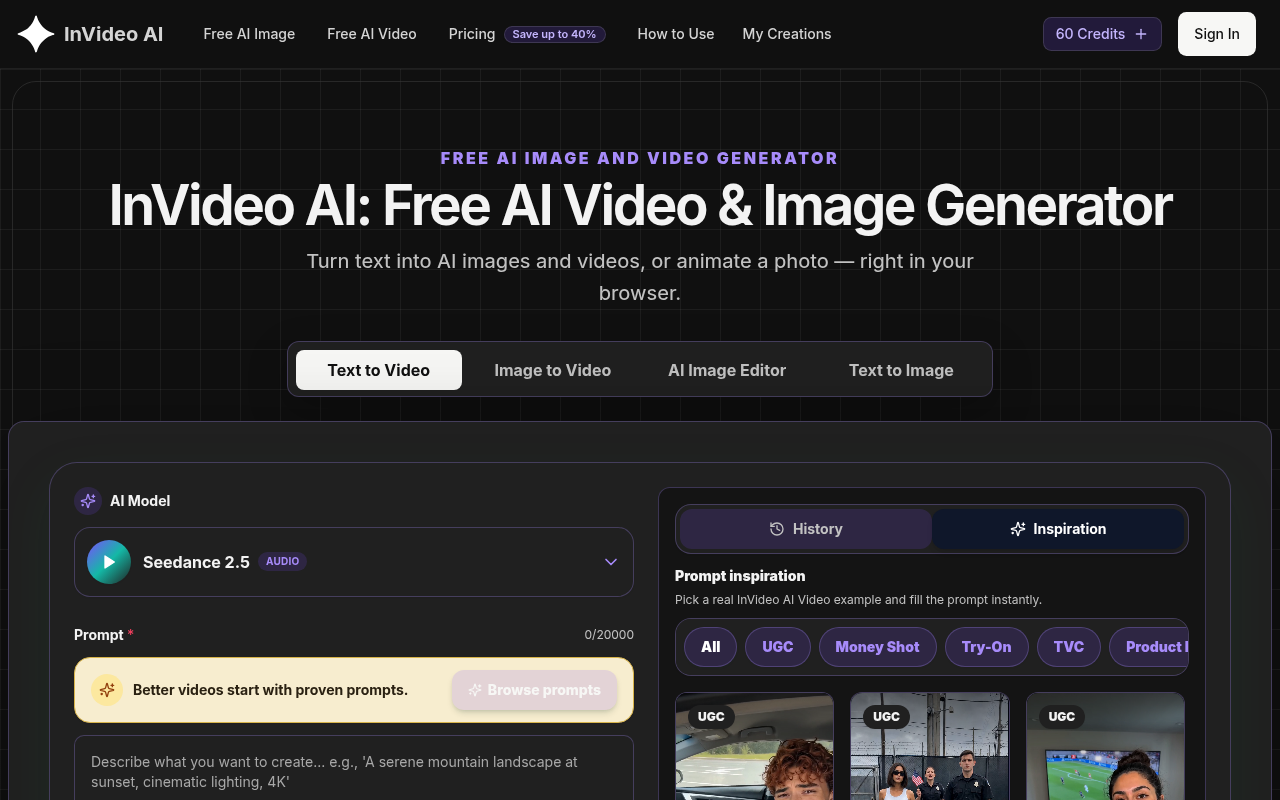Open the UGC example with soccer on TV

1106,746
